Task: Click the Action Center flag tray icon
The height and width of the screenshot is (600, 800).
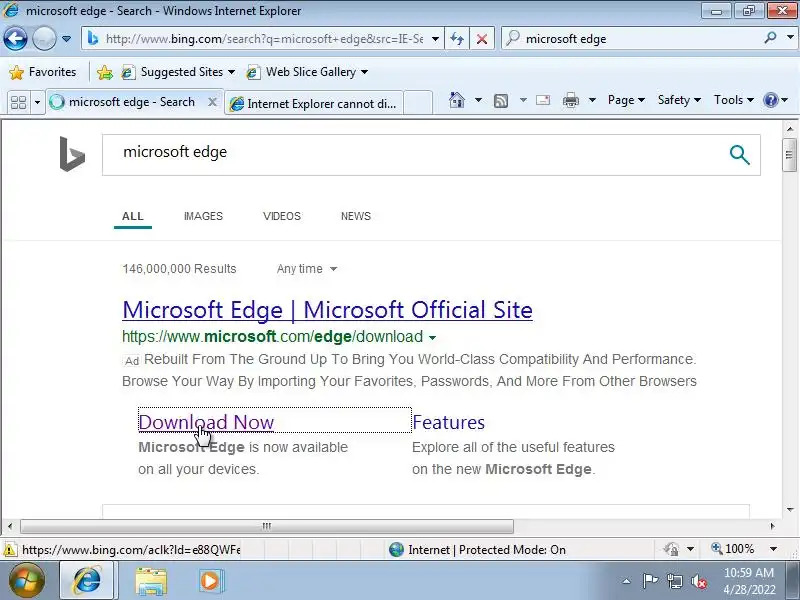Action: click(x=650, y=581)
